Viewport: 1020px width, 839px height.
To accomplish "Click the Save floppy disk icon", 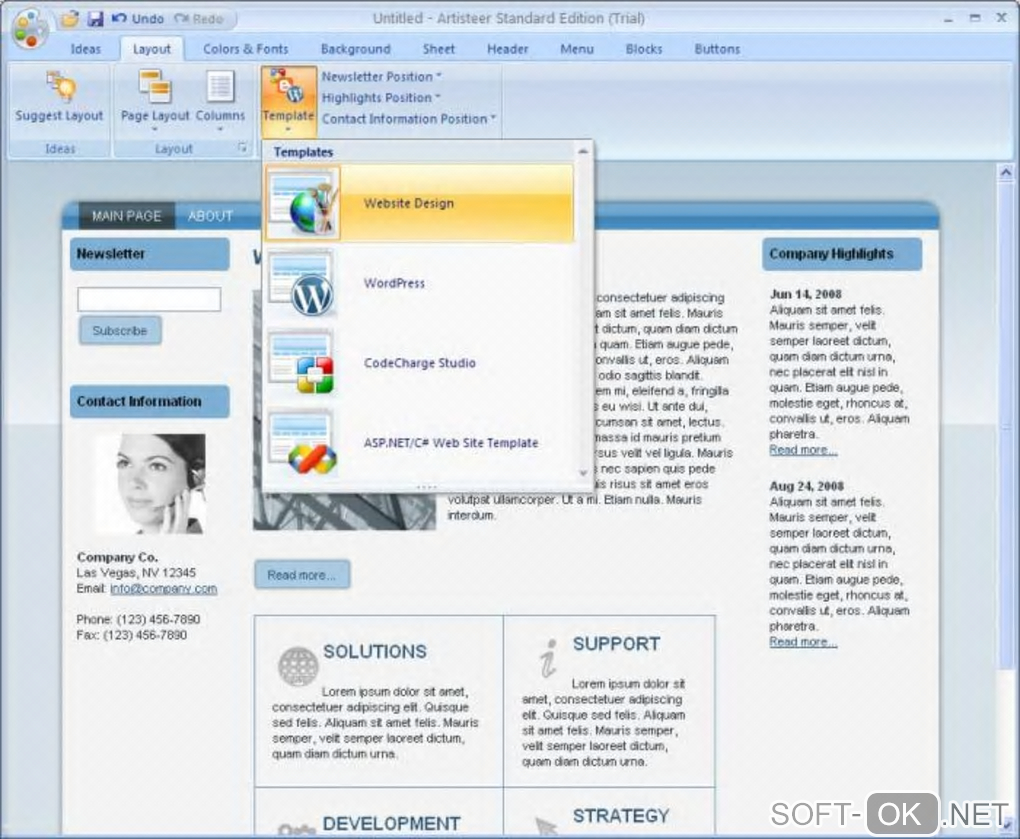I will (x=95, y=19).
